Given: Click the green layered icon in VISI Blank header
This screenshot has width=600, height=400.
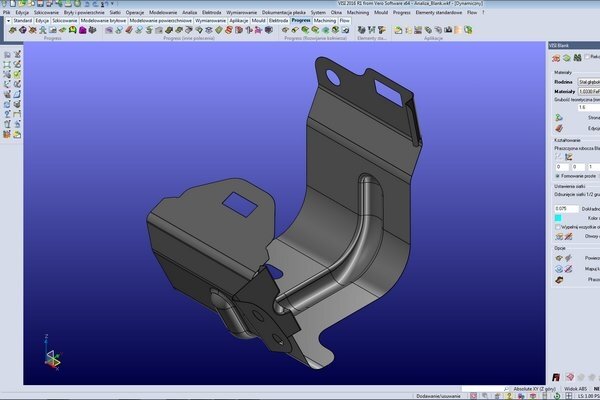Looking at the screenshot, I should tap(567, 58).
